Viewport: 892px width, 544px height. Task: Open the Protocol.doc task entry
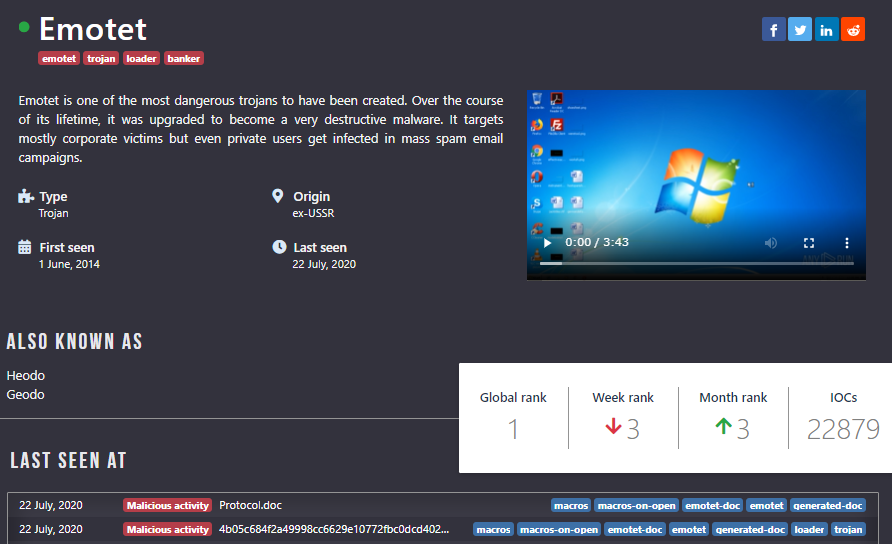[x=251, y=505]
